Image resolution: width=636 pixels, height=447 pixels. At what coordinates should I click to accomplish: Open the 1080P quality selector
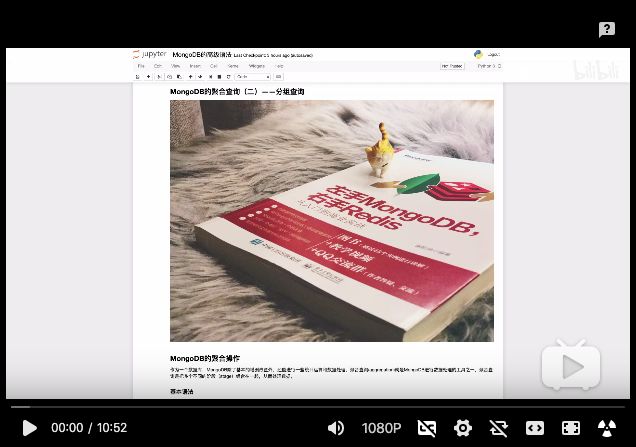[x=381, y=428]
